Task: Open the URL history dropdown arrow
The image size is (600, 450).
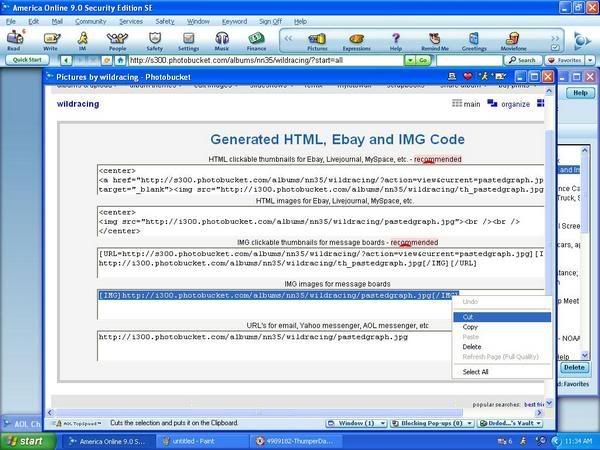Action: 410,60
